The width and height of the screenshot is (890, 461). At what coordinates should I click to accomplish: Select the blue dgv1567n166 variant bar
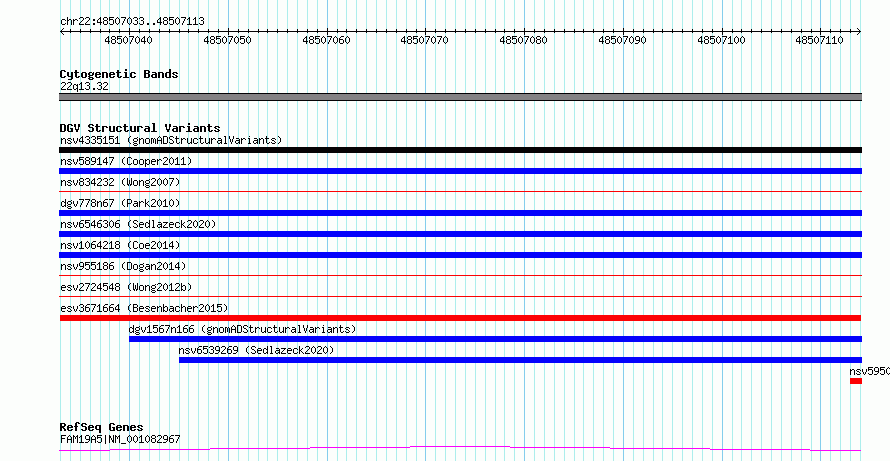pyautogui.click(x=496, y=339)
